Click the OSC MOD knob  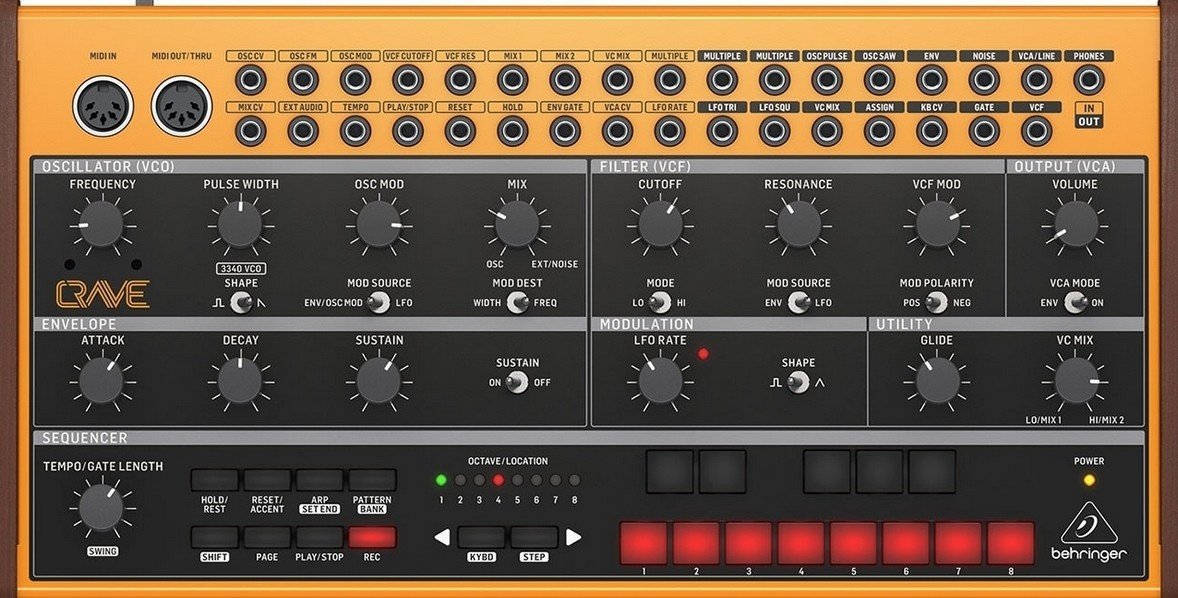[x=379, y=224]
